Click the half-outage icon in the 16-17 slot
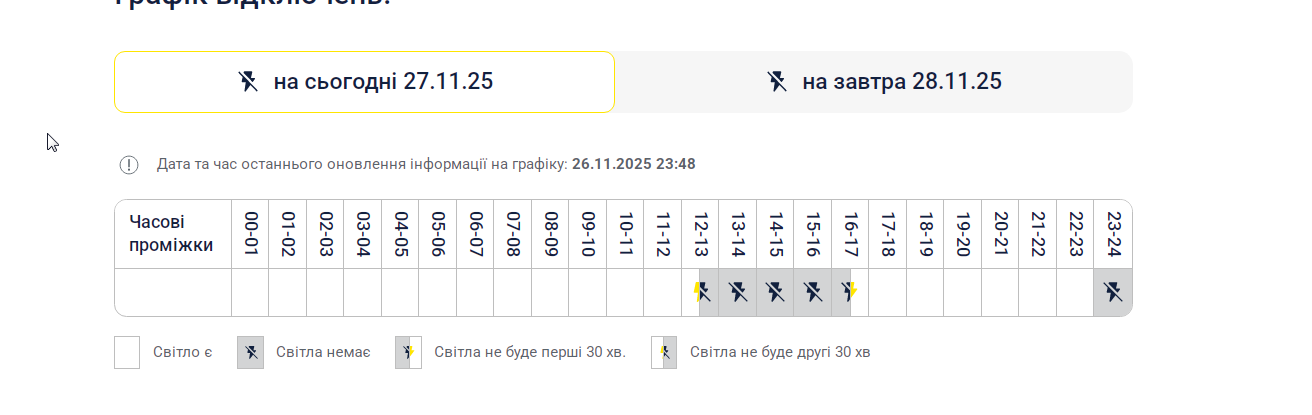Image resolution: width=1312 pixels, height=415 pixels. coord(849,292)
